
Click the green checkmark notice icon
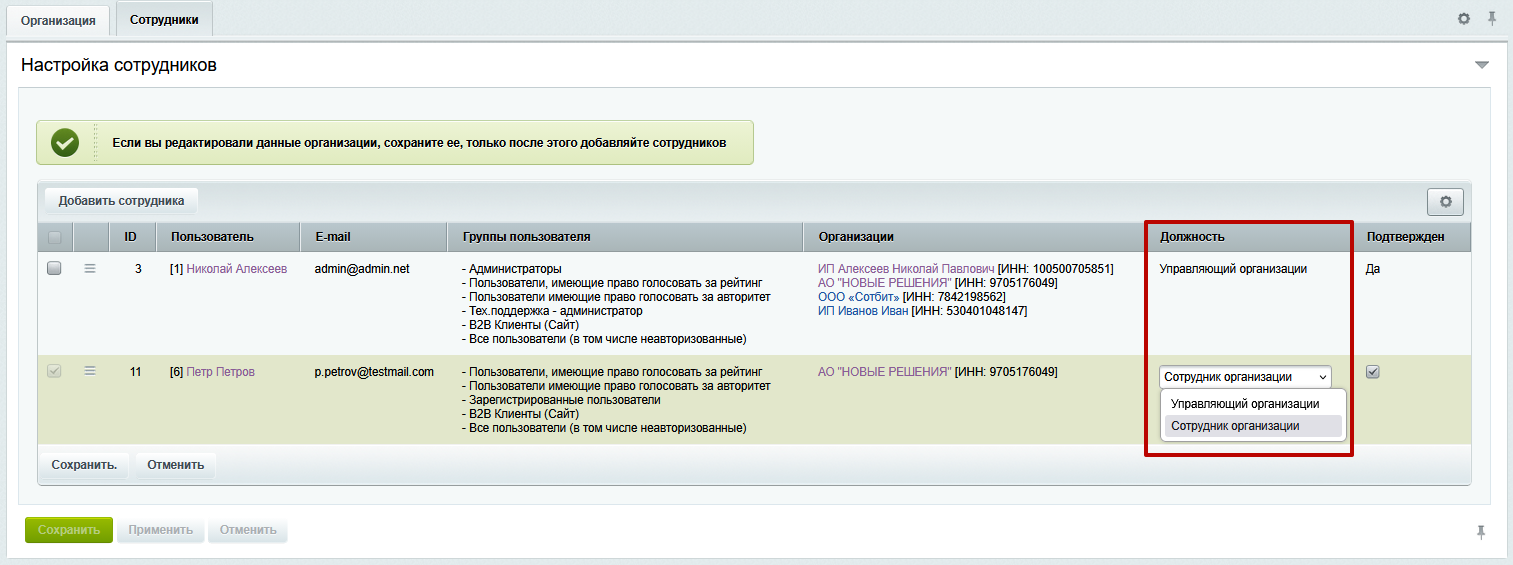tap(65, 143)
